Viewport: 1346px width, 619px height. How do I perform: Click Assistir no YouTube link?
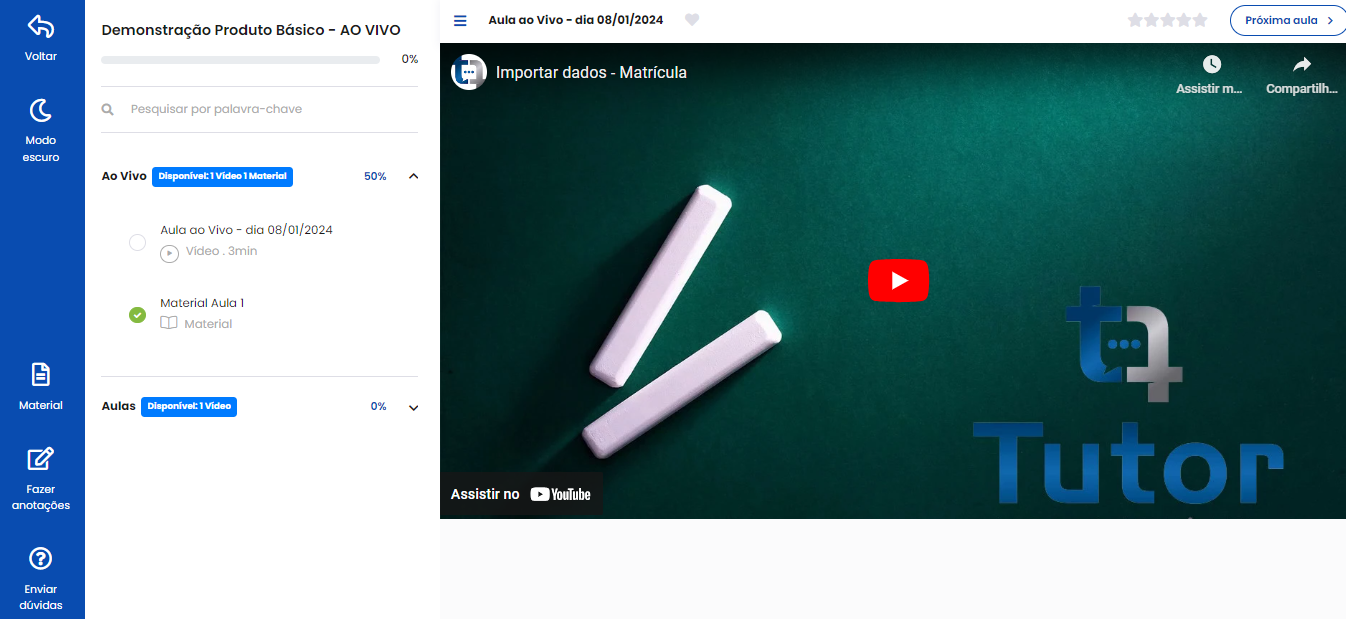[x=521, y=494]
